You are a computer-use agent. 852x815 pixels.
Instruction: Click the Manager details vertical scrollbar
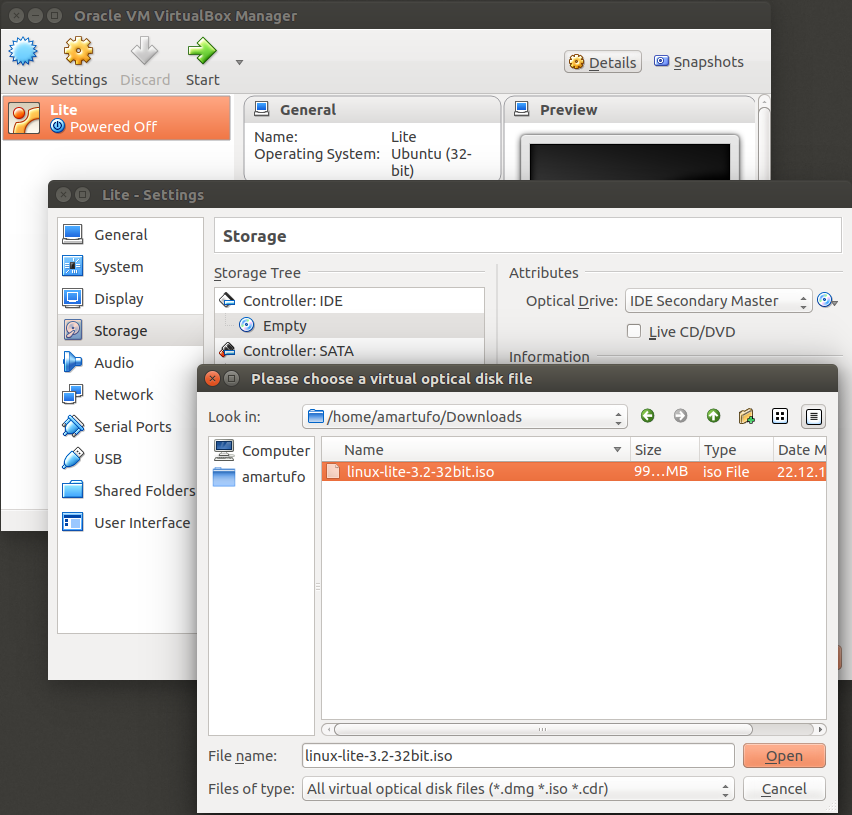tap(764, 141)
